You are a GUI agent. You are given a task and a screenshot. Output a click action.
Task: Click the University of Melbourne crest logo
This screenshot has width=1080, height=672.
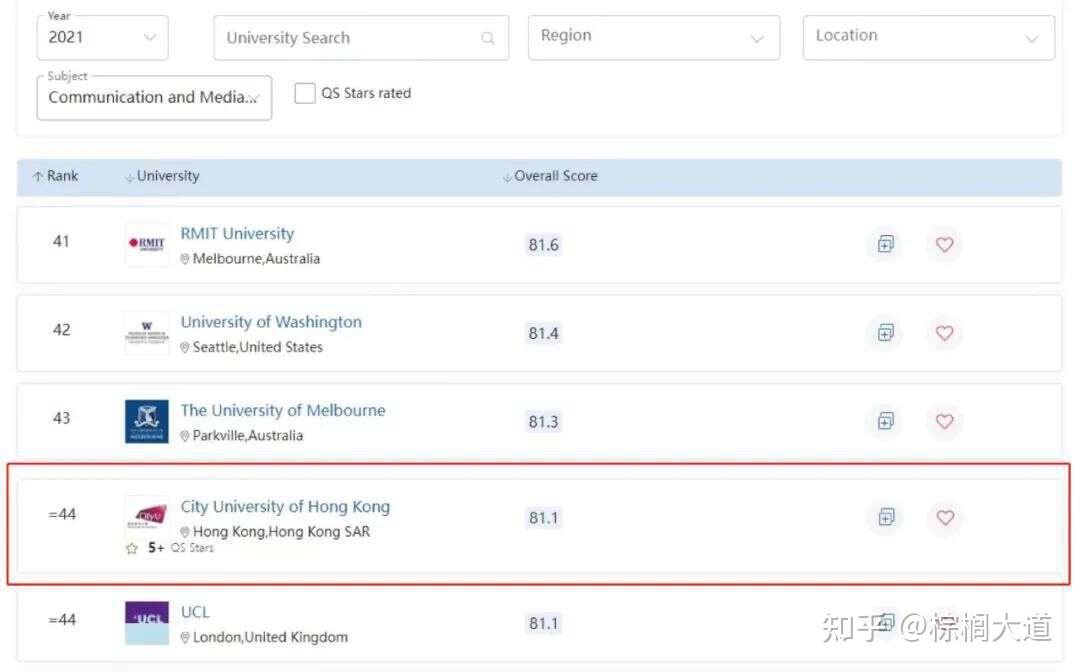pyautogui.click(x=147, y=421)
